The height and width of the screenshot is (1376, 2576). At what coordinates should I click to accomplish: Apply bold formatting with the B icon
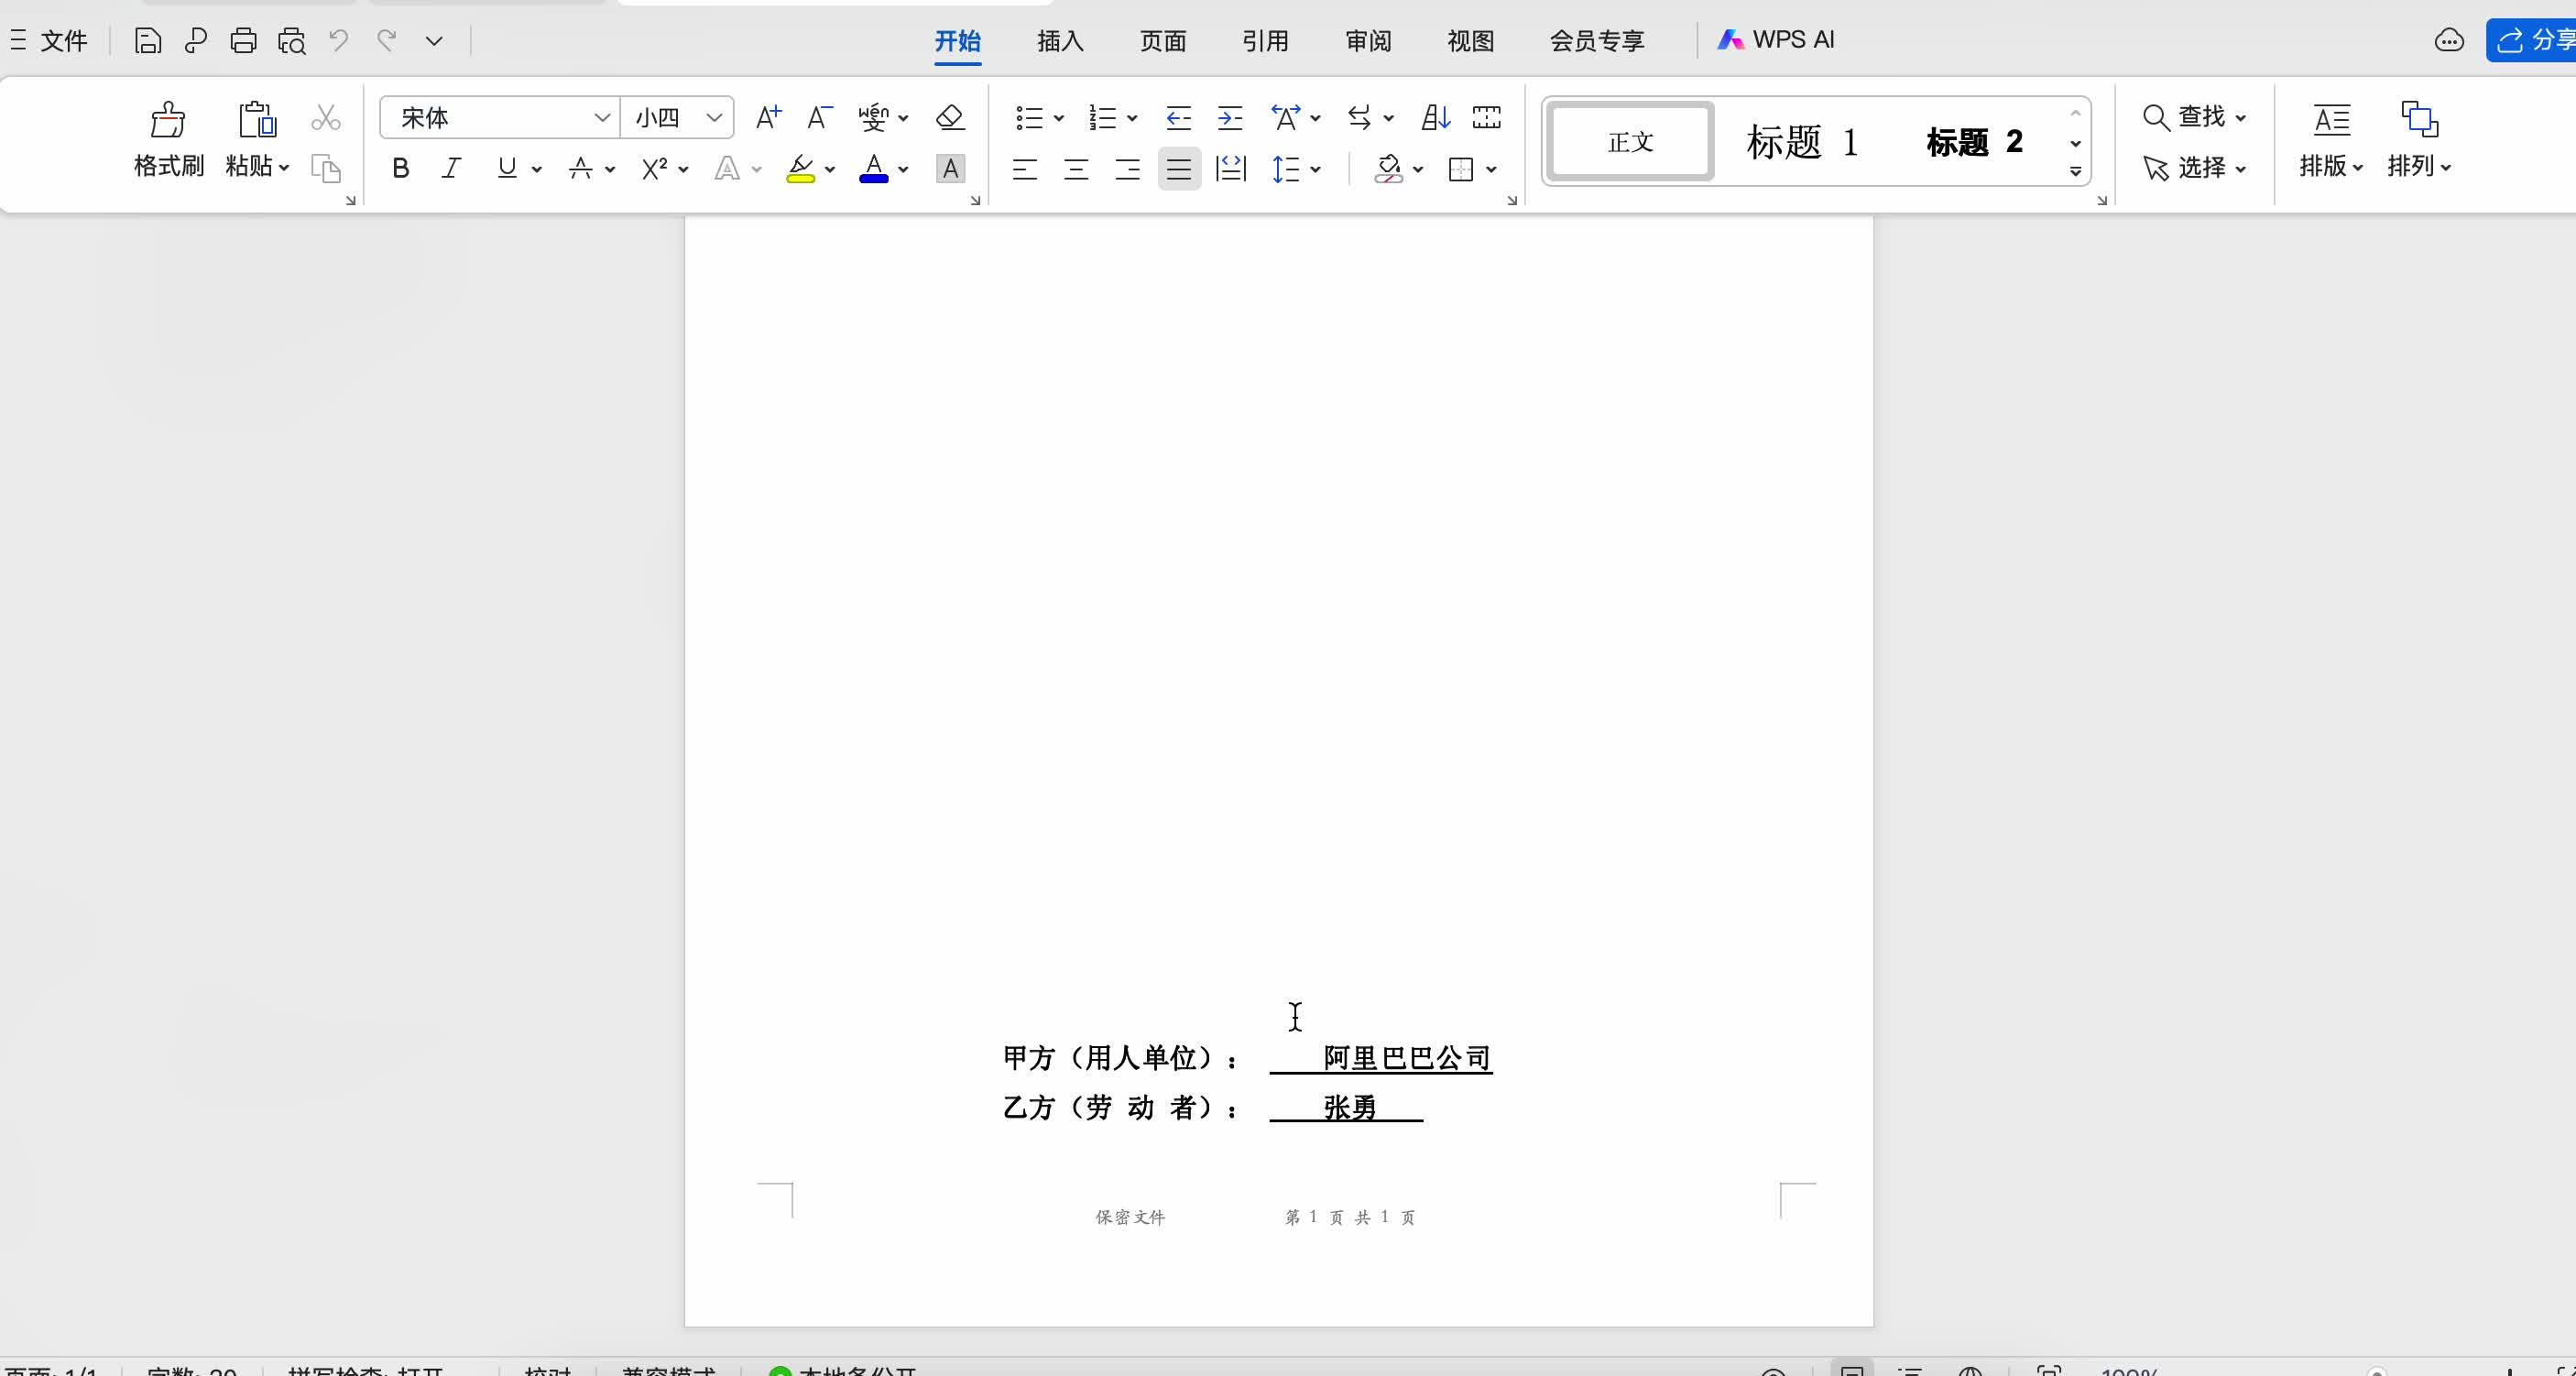400,168
